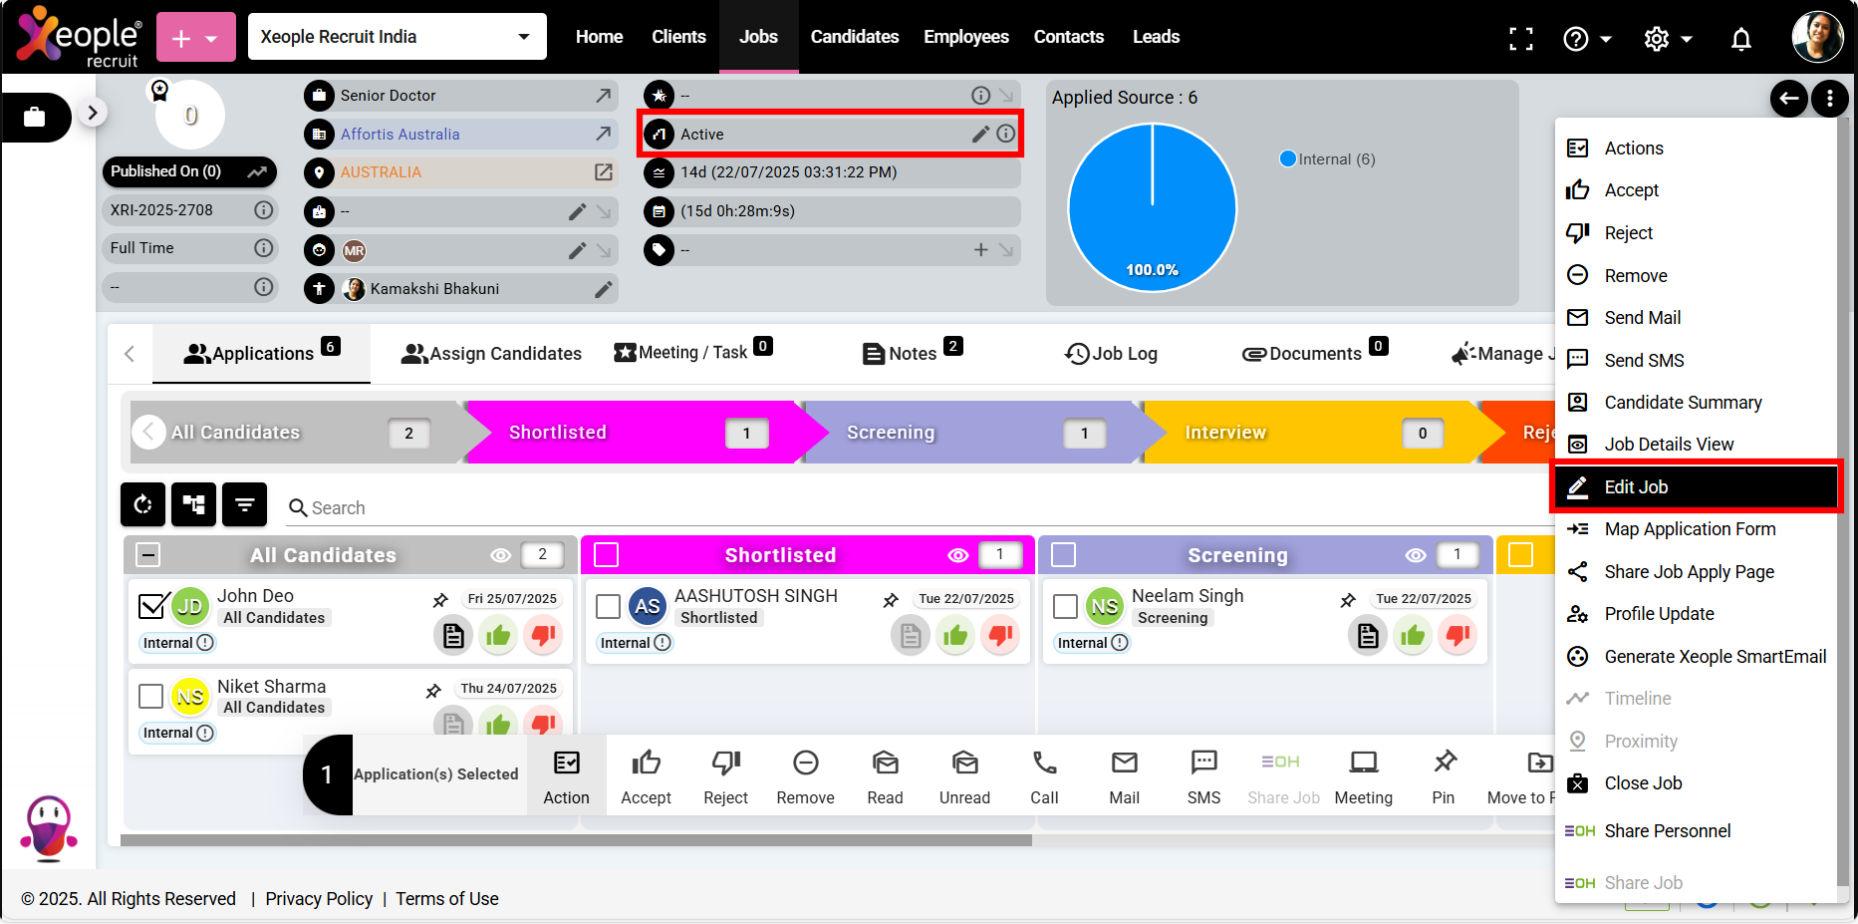Open the Notes tab
Screen dimensions: 1858x924
pyautogui.click(x=912, y=352)
